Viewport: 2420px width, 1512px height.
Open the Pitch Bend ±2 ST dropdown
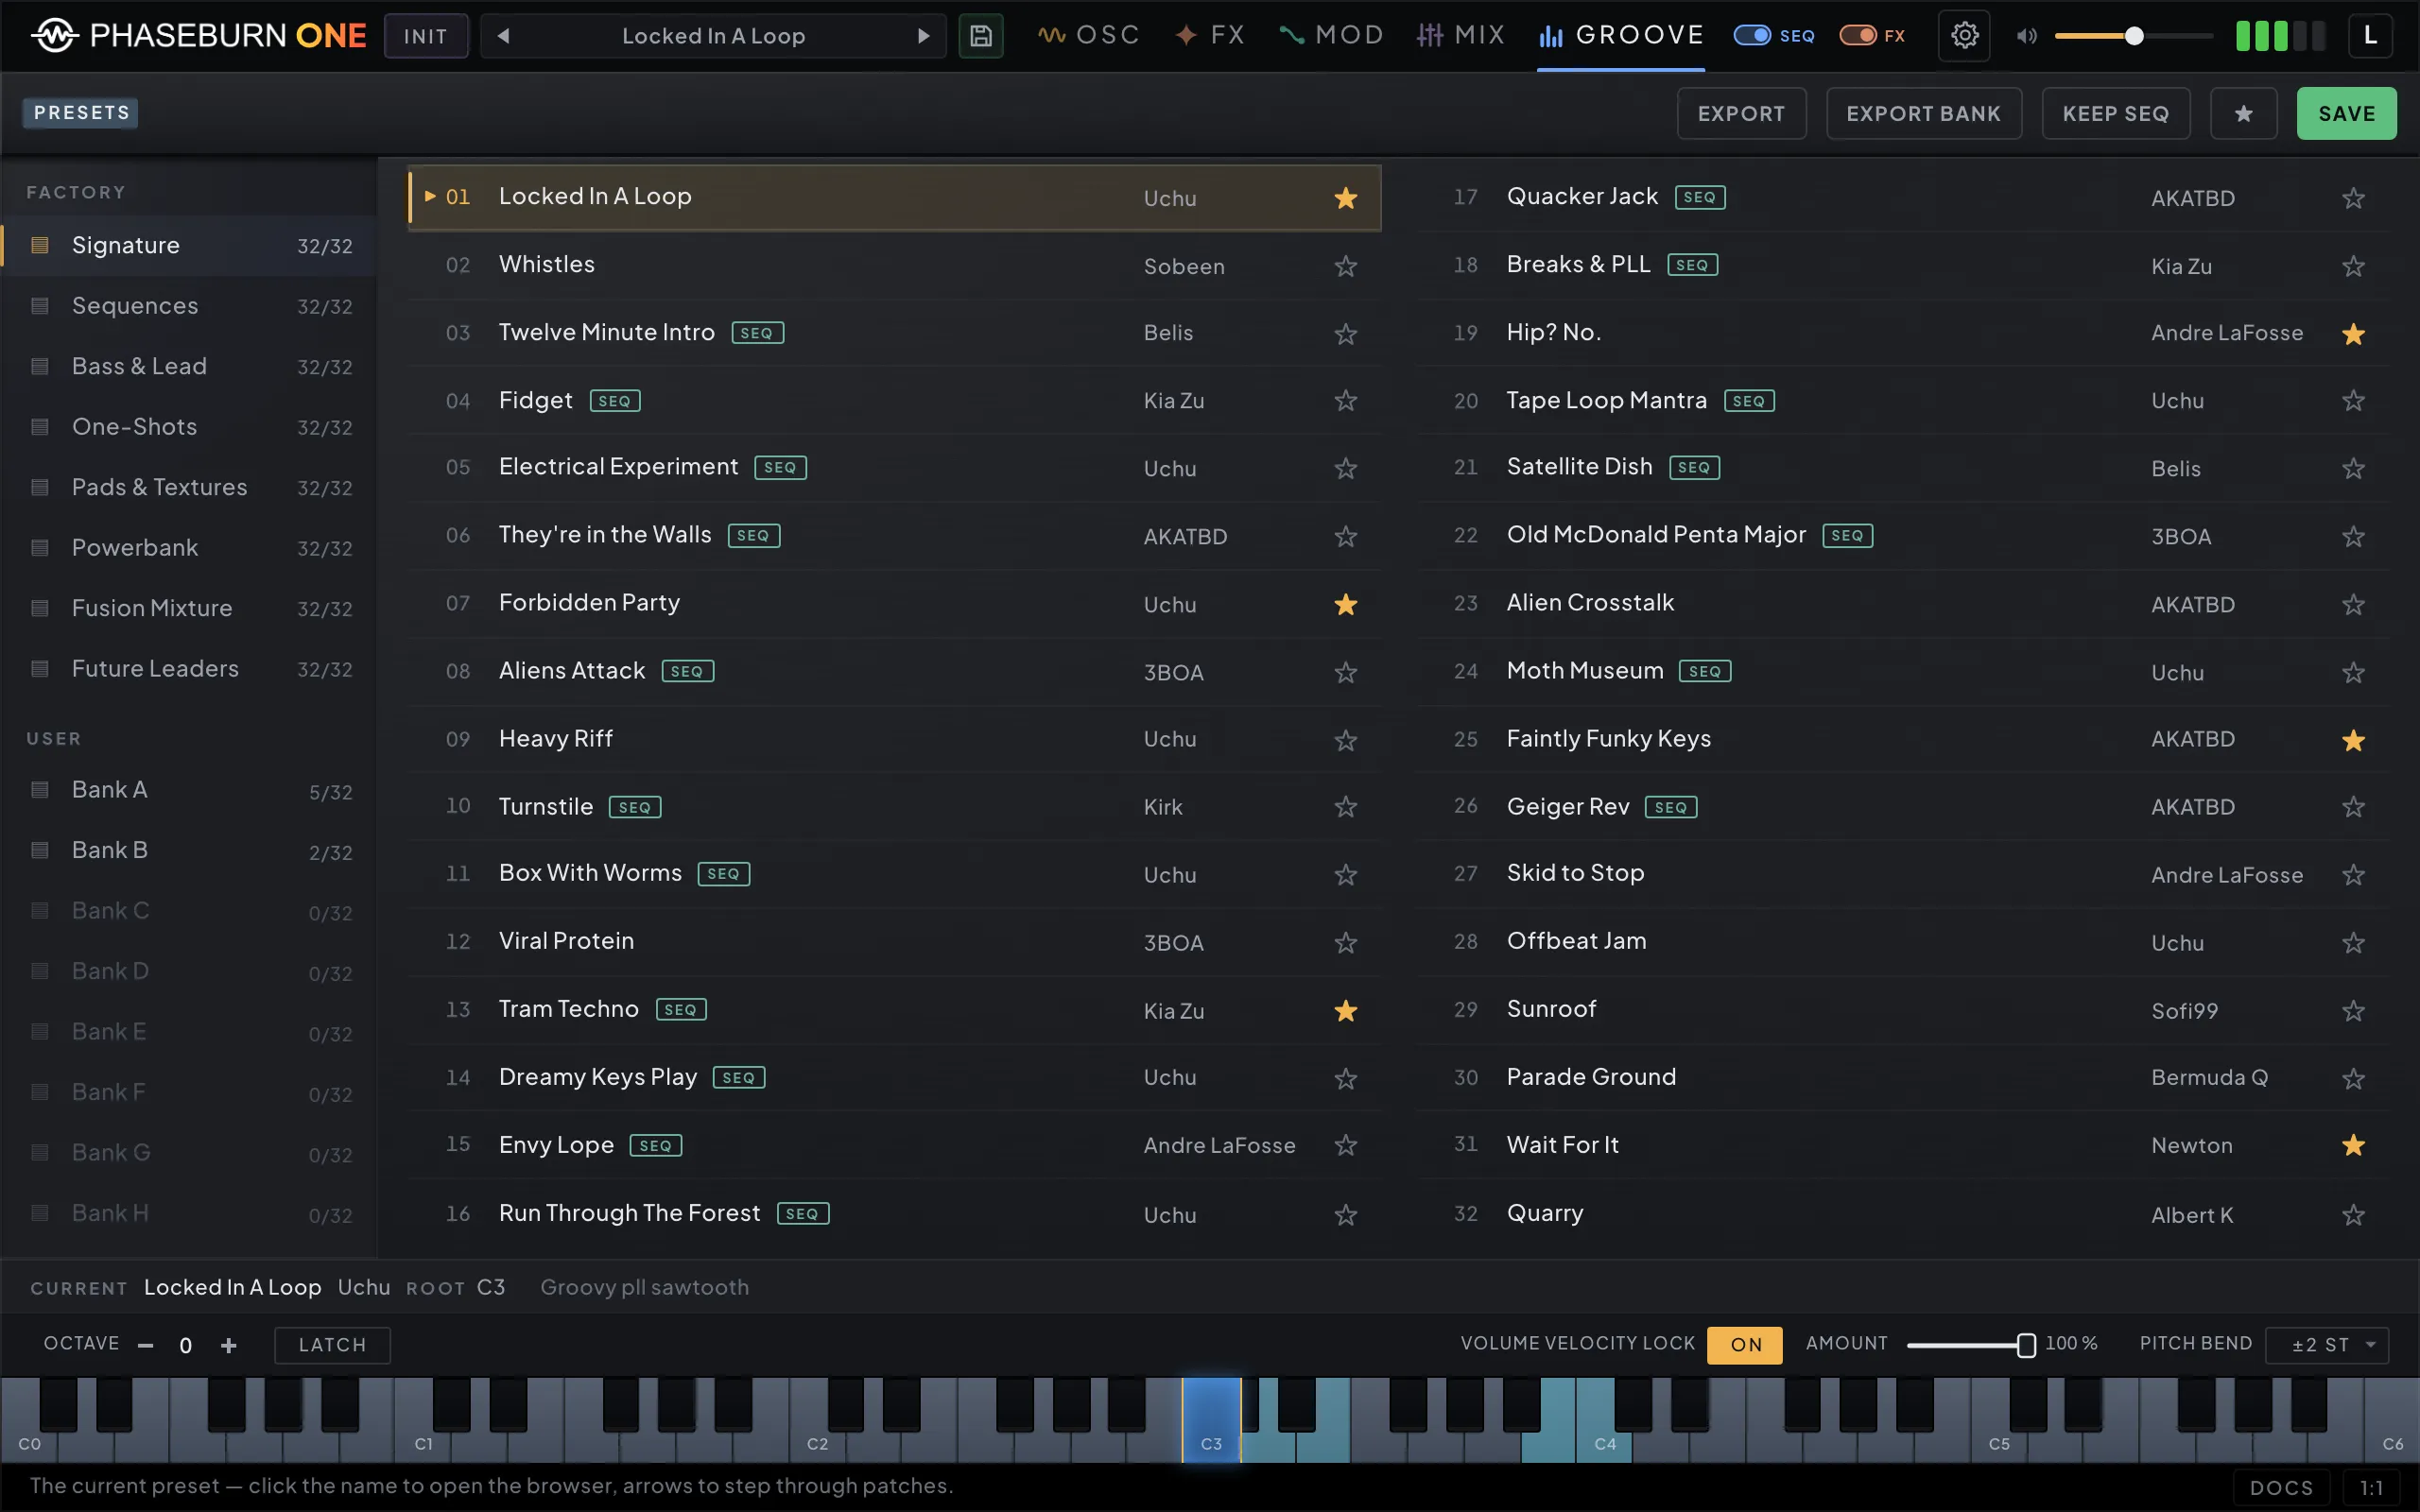pos(2327,1344)
